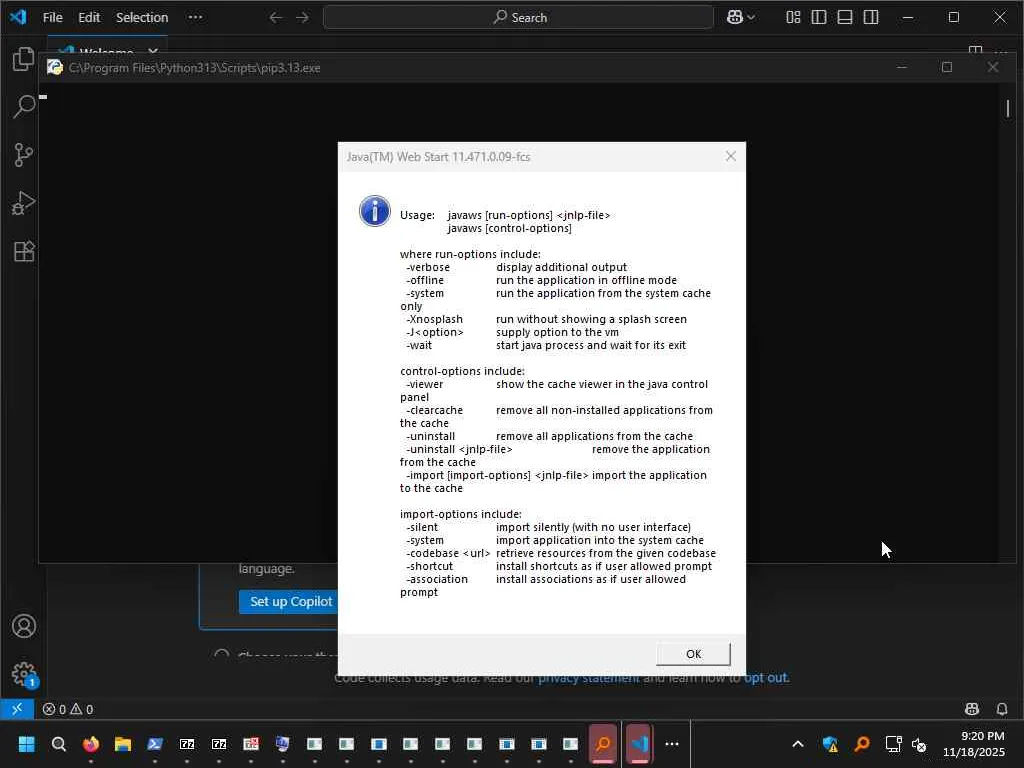The width and height of the screenshot is (1024, 768).
Task: Toggle the secondary side bar
Action: click(871, 18)
